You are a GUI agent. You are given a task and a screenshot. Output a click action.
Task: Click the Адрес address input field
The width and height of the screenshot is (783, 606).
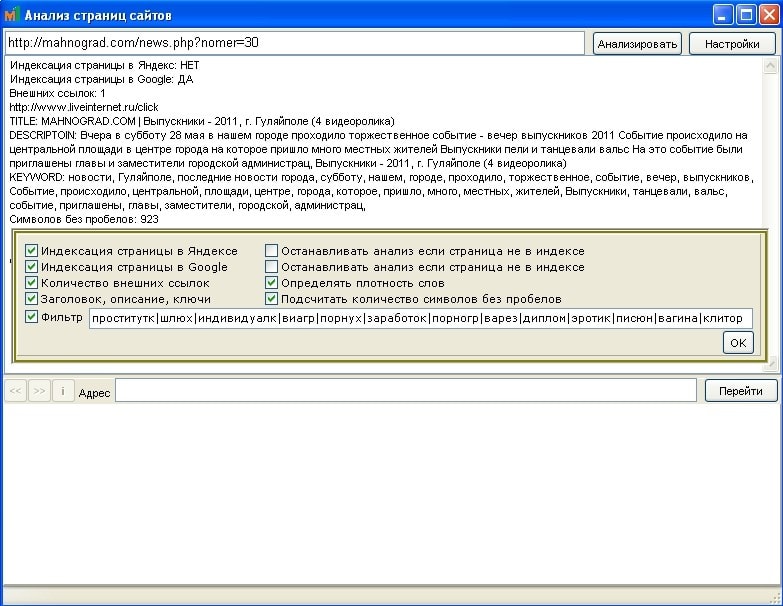point(406,390)
